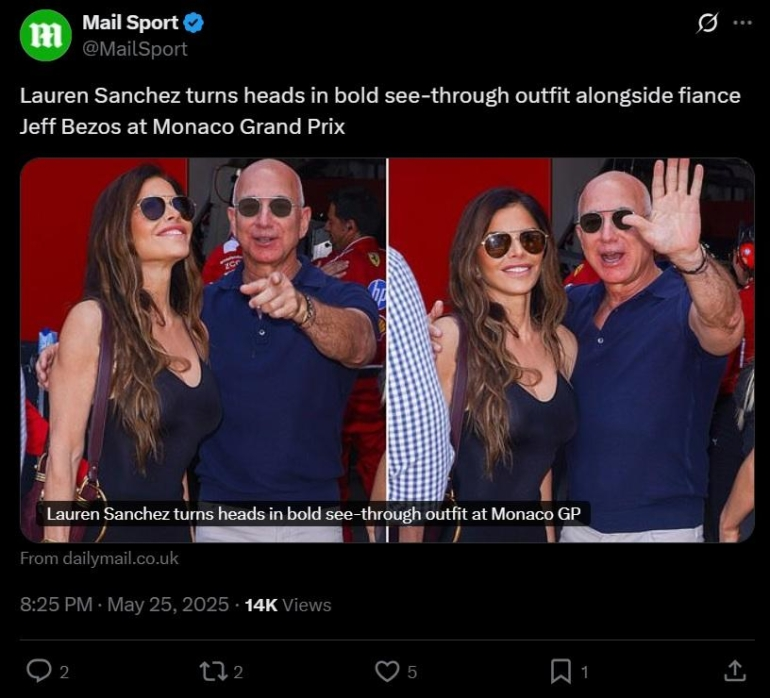Click the like count number 5

tap(412, 672)
